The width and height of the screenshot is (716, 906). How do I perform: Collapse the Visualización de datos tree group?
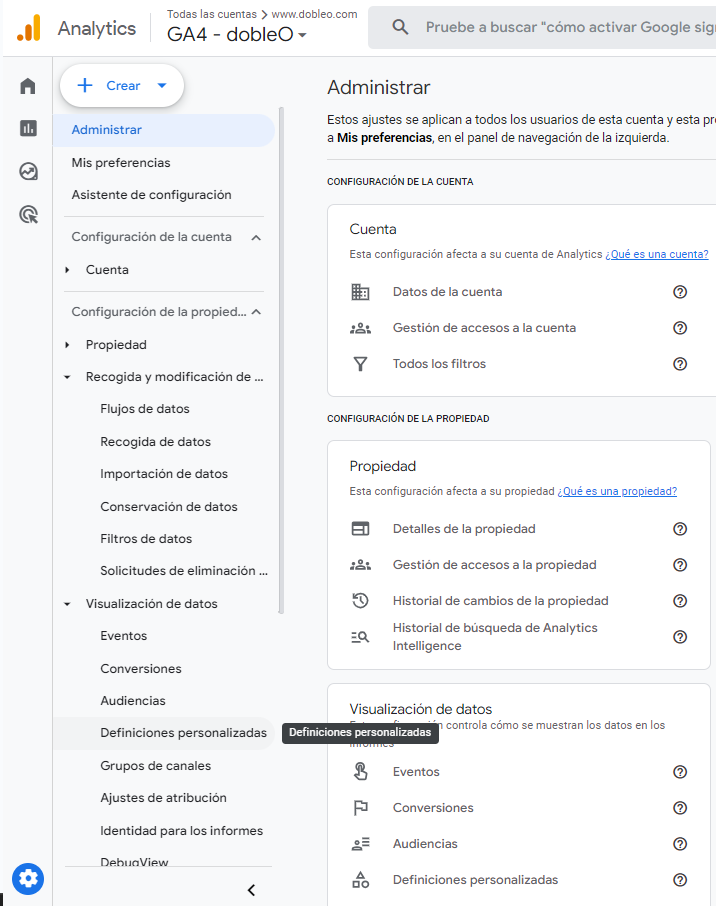point(67,604)
